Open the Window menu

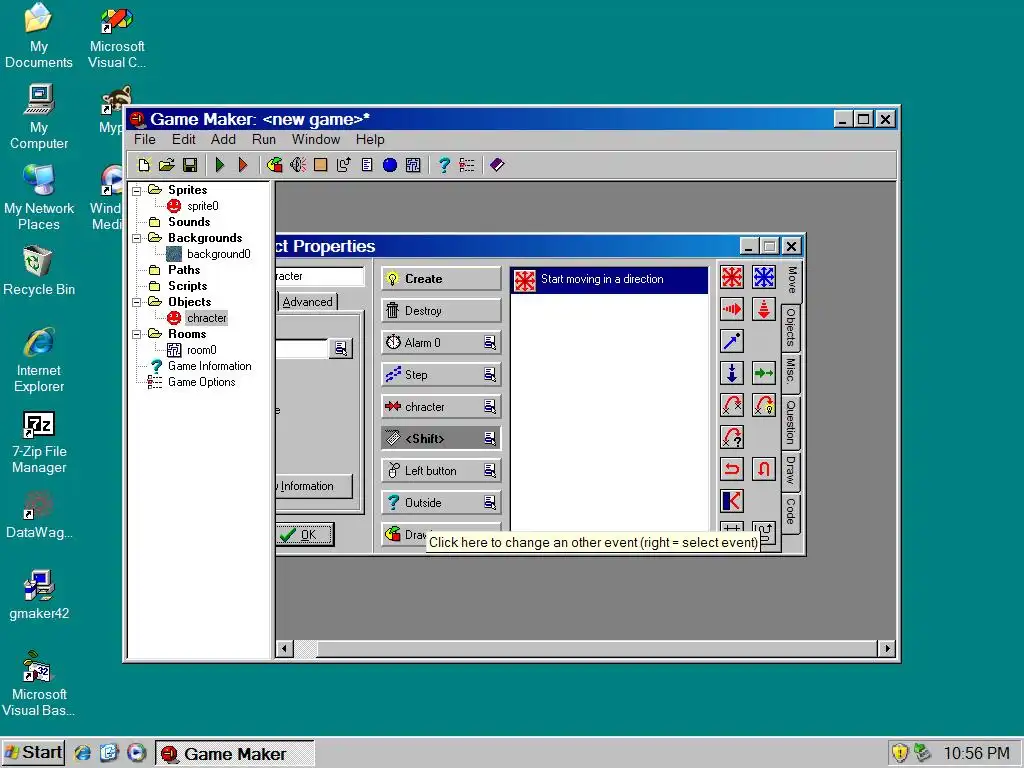pyautogui.click(x=316, y=139)
